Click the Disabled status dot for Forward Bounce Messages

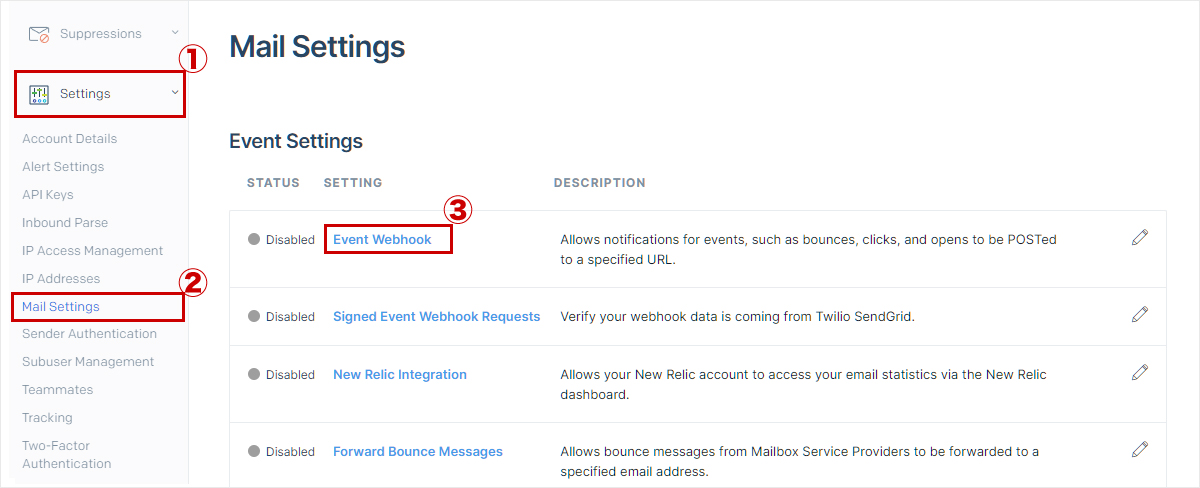click(254, 452)
